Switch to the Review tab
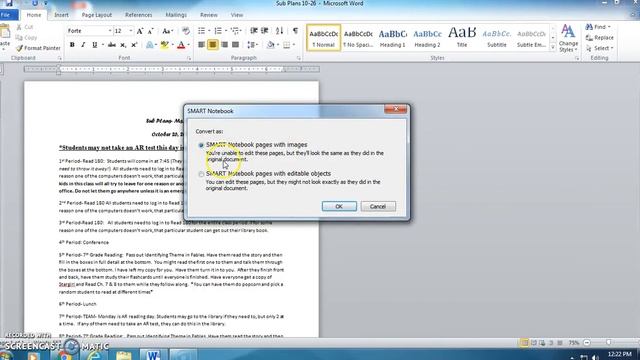The width and height of the screenshot is (640, 360). click(x=209, y=15)
